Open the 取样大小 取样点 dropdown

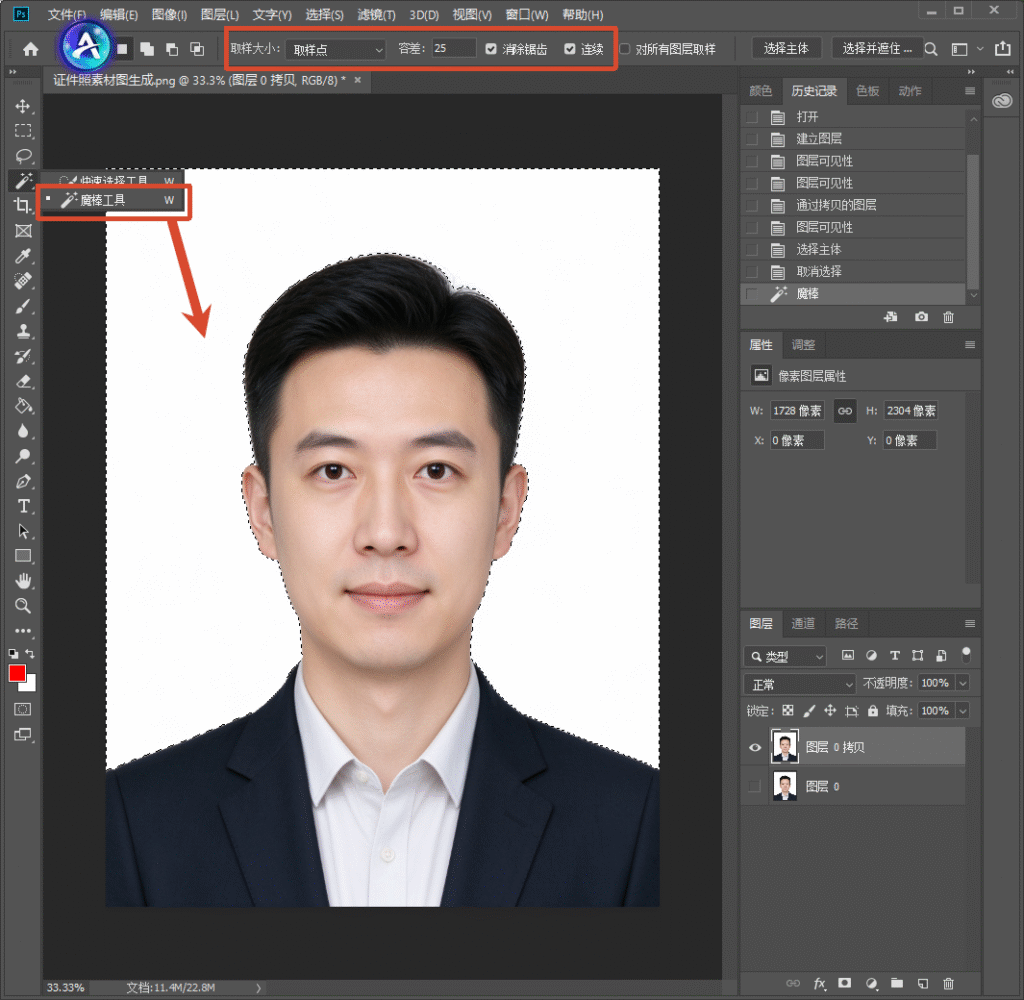tap(336, 50)
